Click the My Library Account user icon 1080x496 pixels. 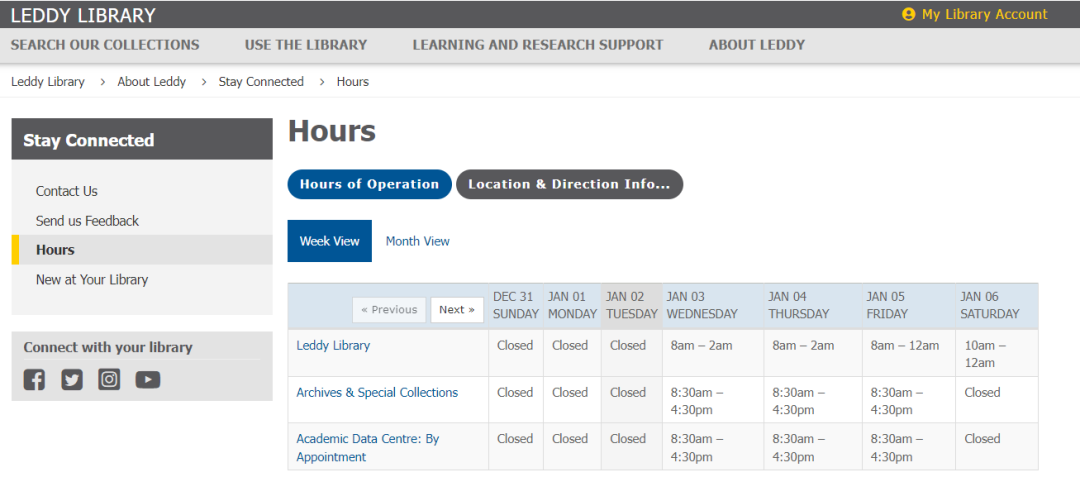[x=908, y=14]
